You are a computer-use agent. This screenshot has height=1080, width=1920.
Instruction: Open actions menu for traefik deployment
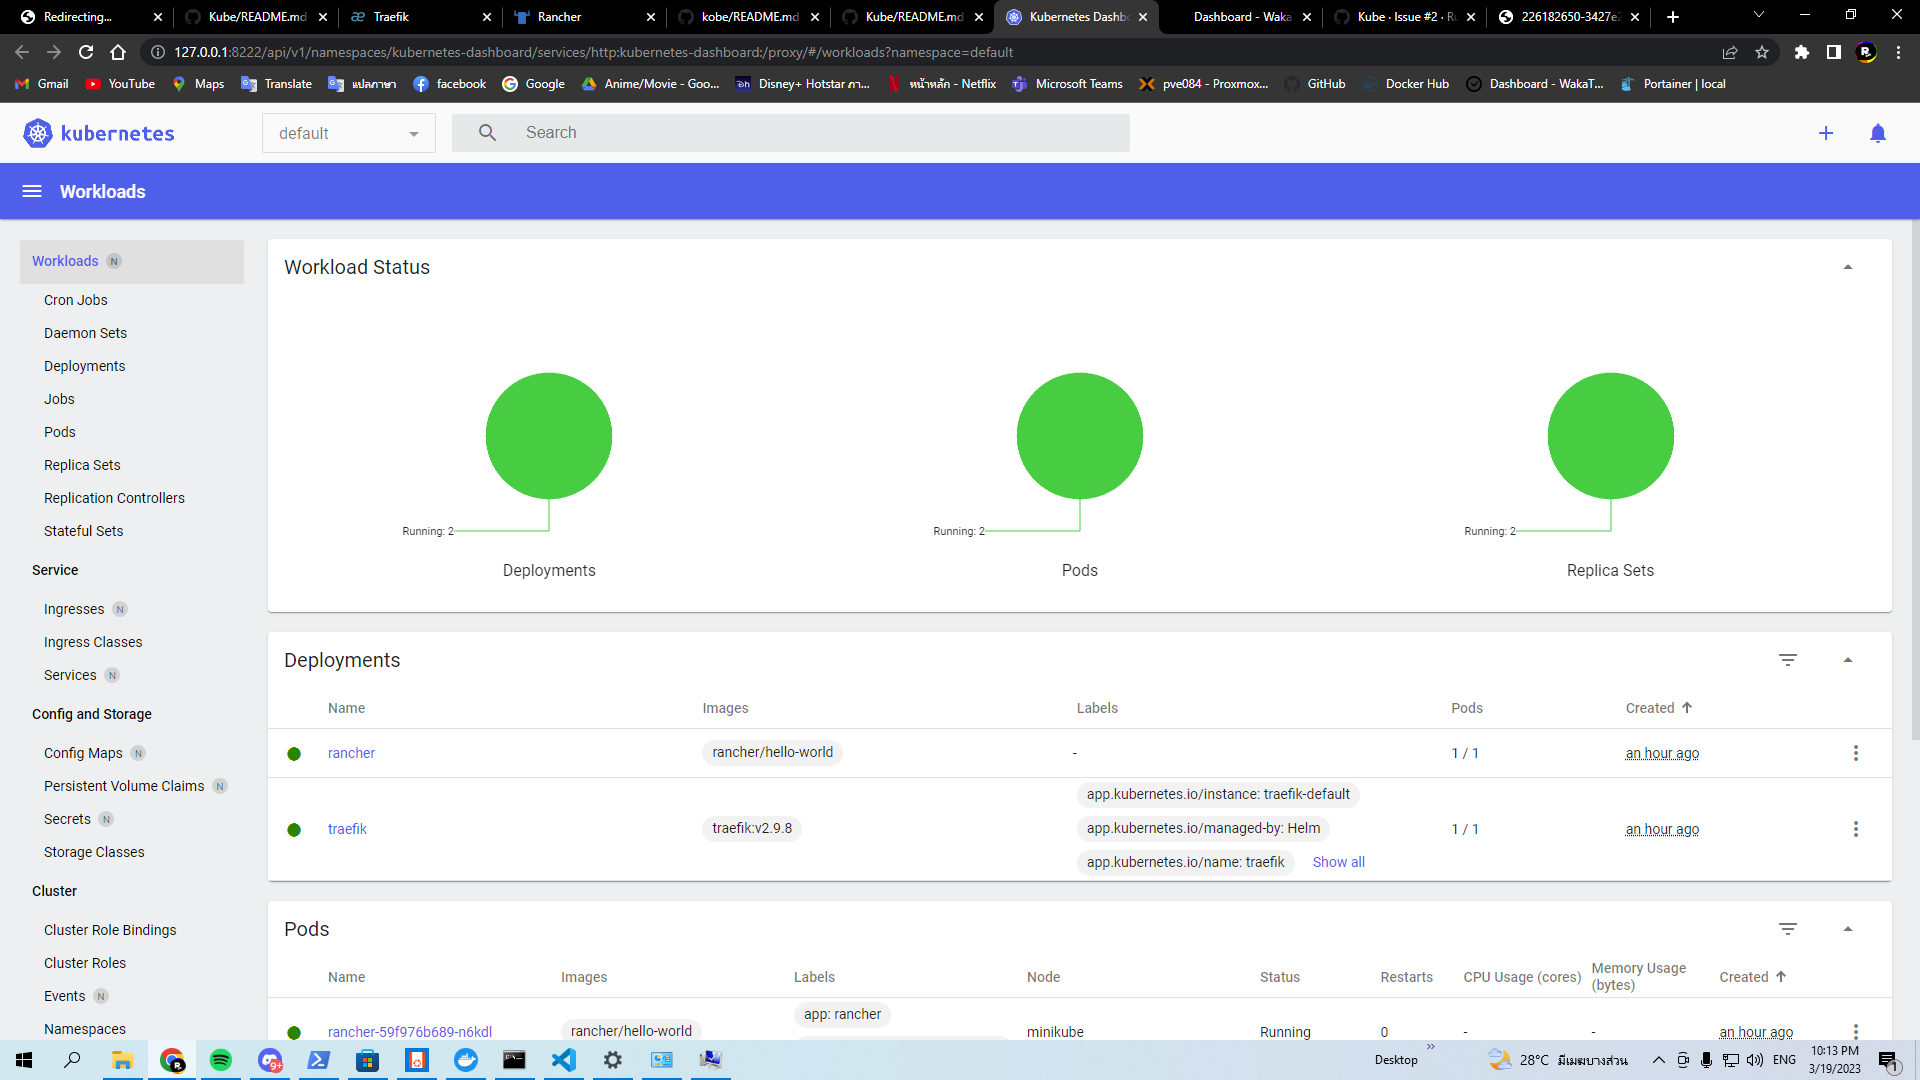click(1856, 829)
